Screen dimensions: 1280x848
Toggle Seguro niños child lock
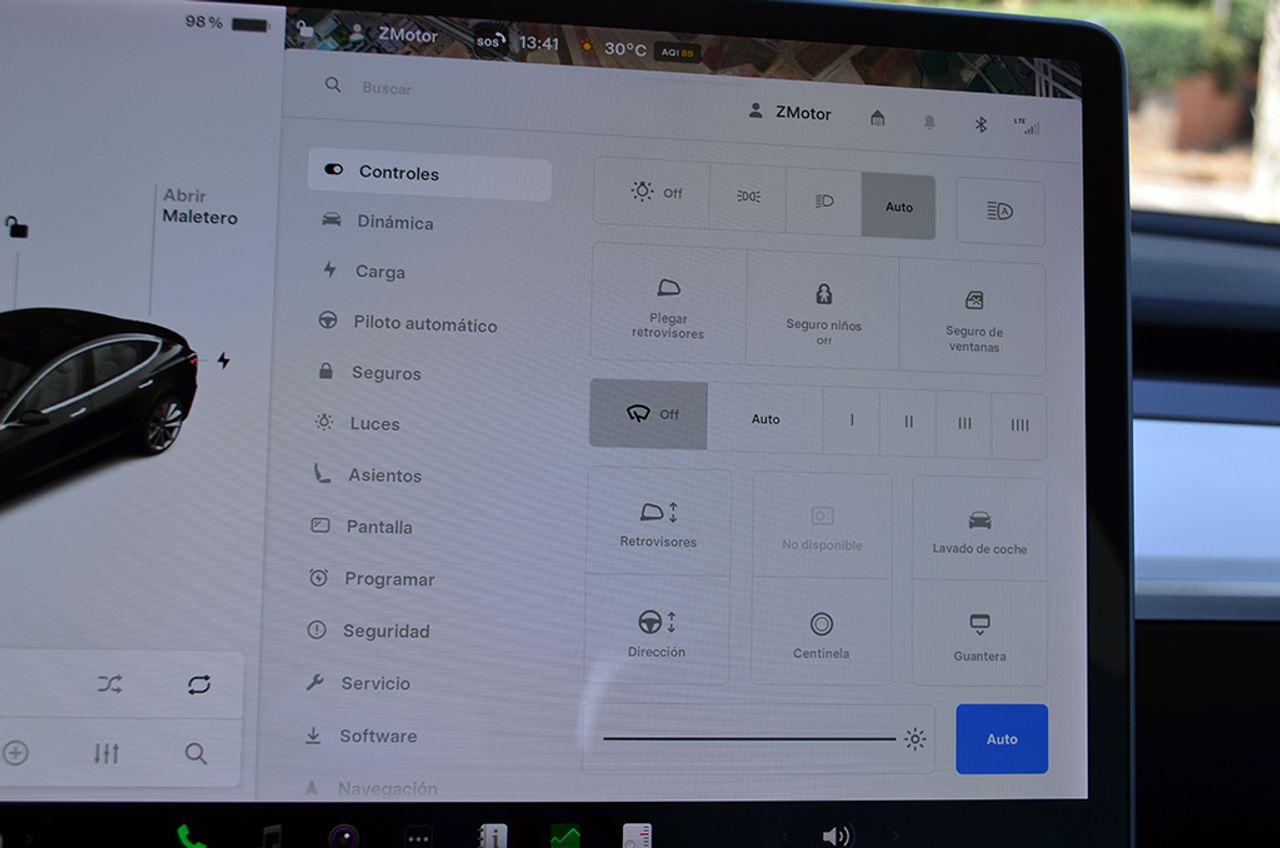[823, 311]
